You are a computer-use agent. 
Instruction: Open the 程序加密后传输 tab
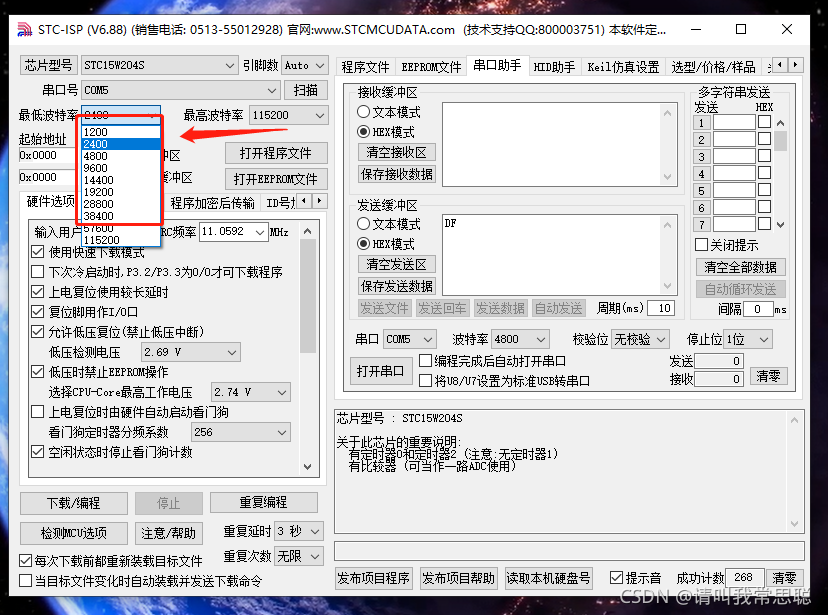tap(212, 203)
